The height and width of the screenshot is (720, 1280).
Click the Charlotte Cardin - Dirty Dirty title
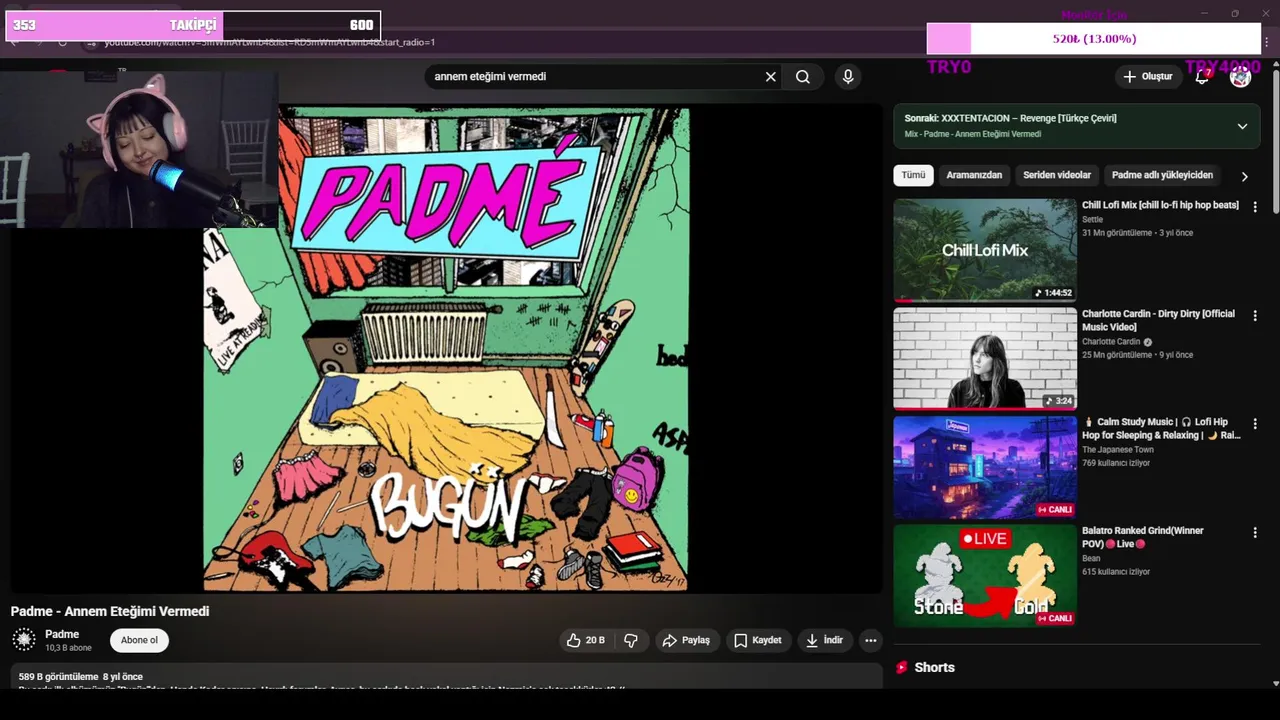(1158, 320)
